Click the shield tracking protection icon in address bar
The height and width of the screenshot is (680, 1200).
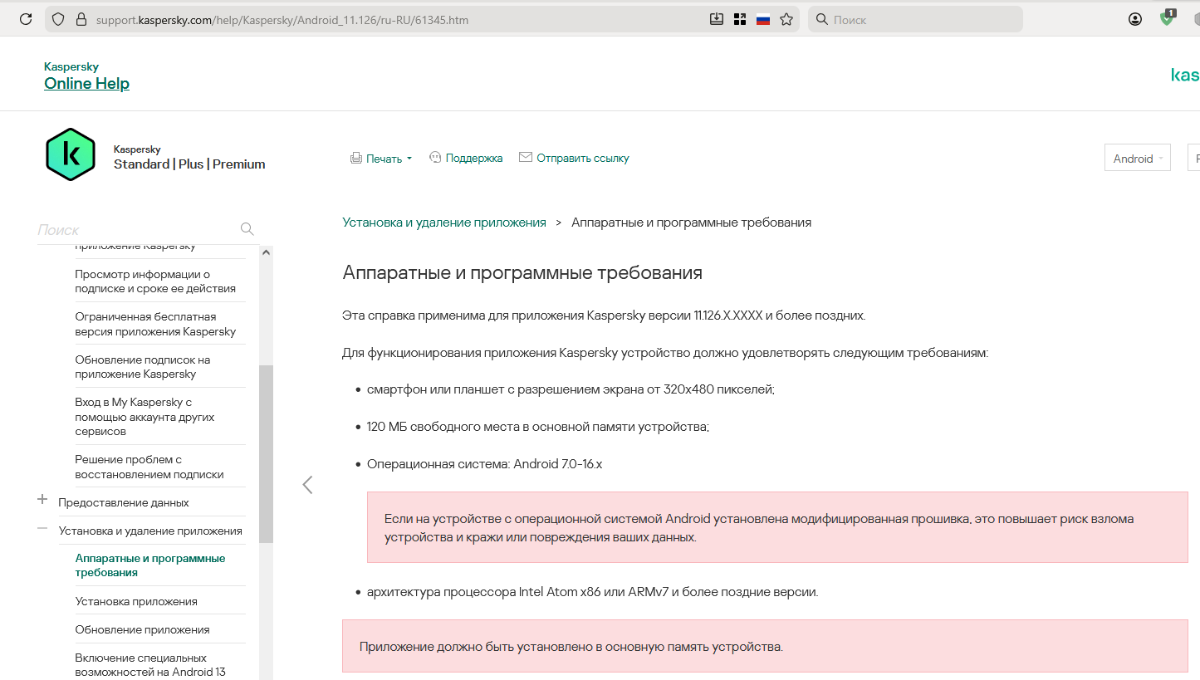(58, 19)
